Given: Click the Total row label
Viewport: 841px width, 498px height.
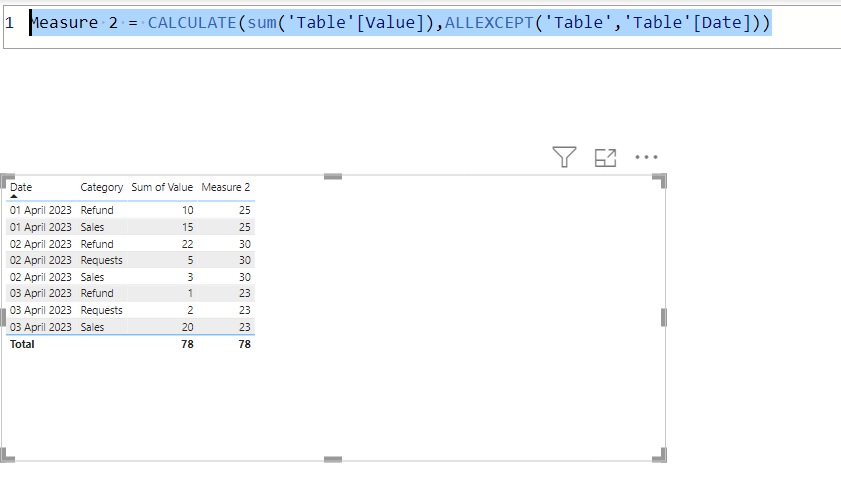Looking at the screenshot, I should pos(22,345).
